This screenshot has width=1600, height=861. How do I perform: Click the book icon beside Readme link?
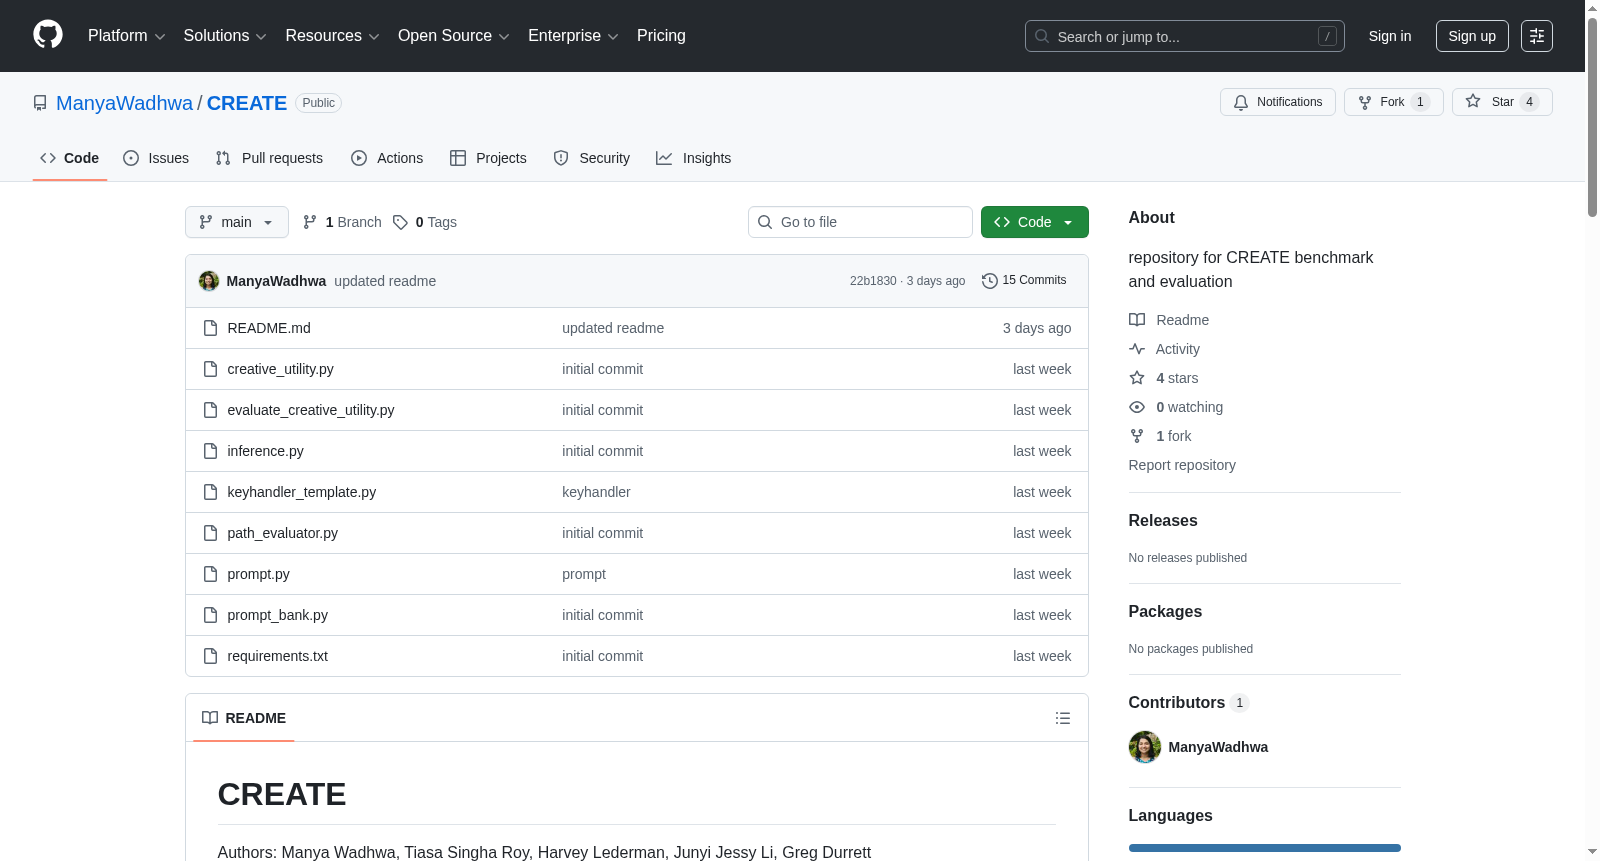tap(1137, 320)
